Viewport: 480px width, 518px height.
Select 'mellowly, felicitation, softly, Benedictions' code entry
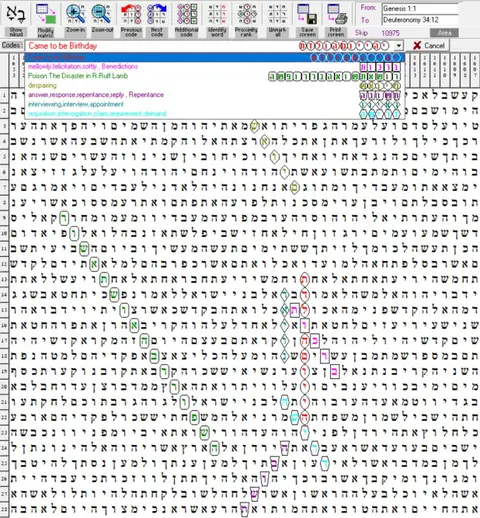(215, 67)
